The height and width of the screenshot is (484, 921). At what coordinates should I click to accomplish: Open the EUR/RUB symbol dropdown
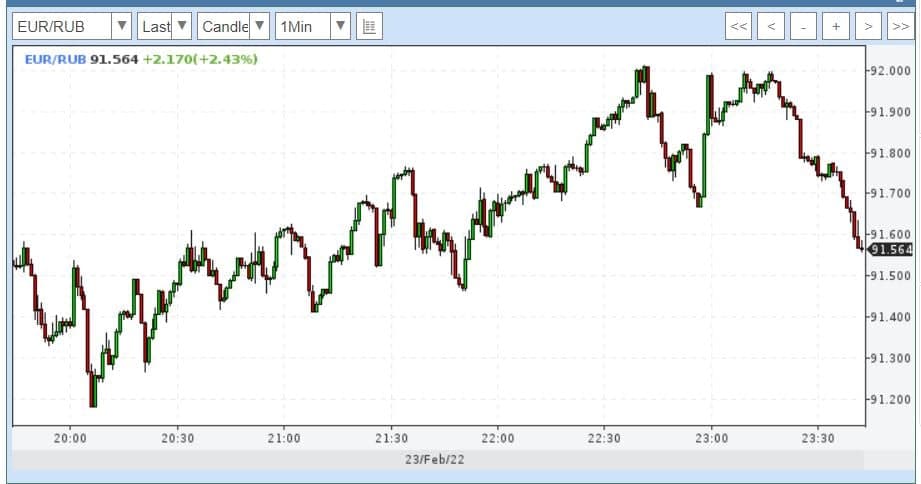[71, 27]
